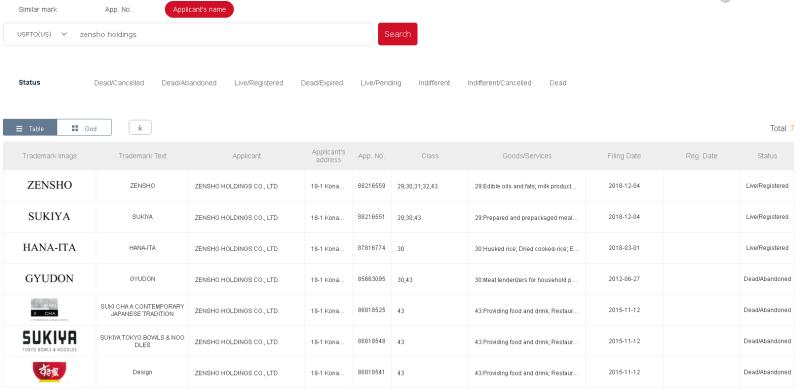
Task: Click the Trademark Text column header
Action: 142,156
